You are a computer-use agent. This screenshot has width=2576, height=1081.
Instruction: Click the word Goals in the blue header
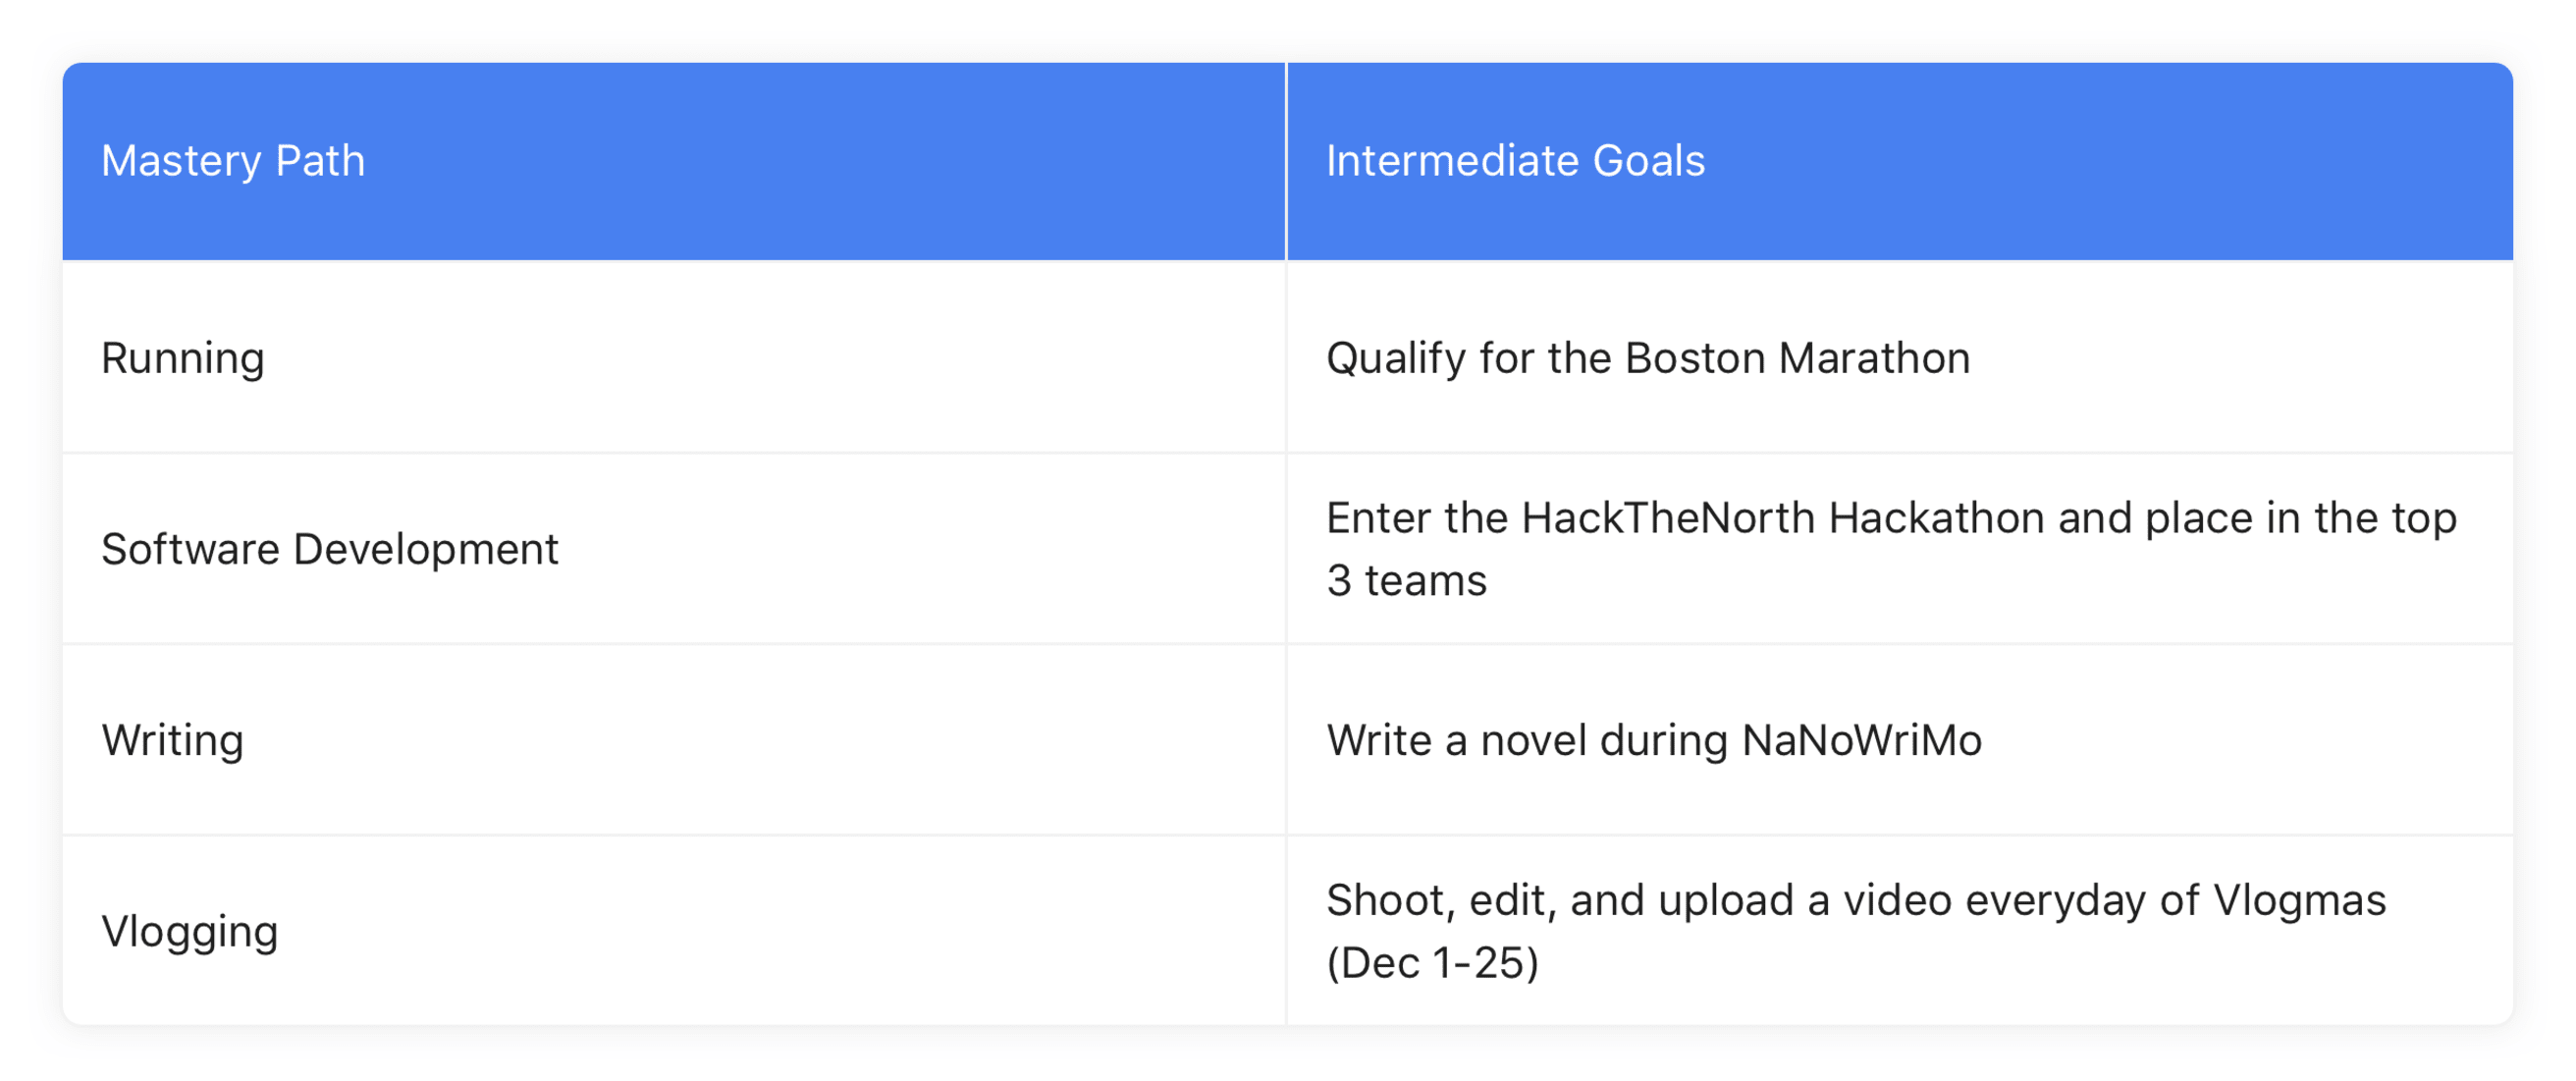(1648, 161)
